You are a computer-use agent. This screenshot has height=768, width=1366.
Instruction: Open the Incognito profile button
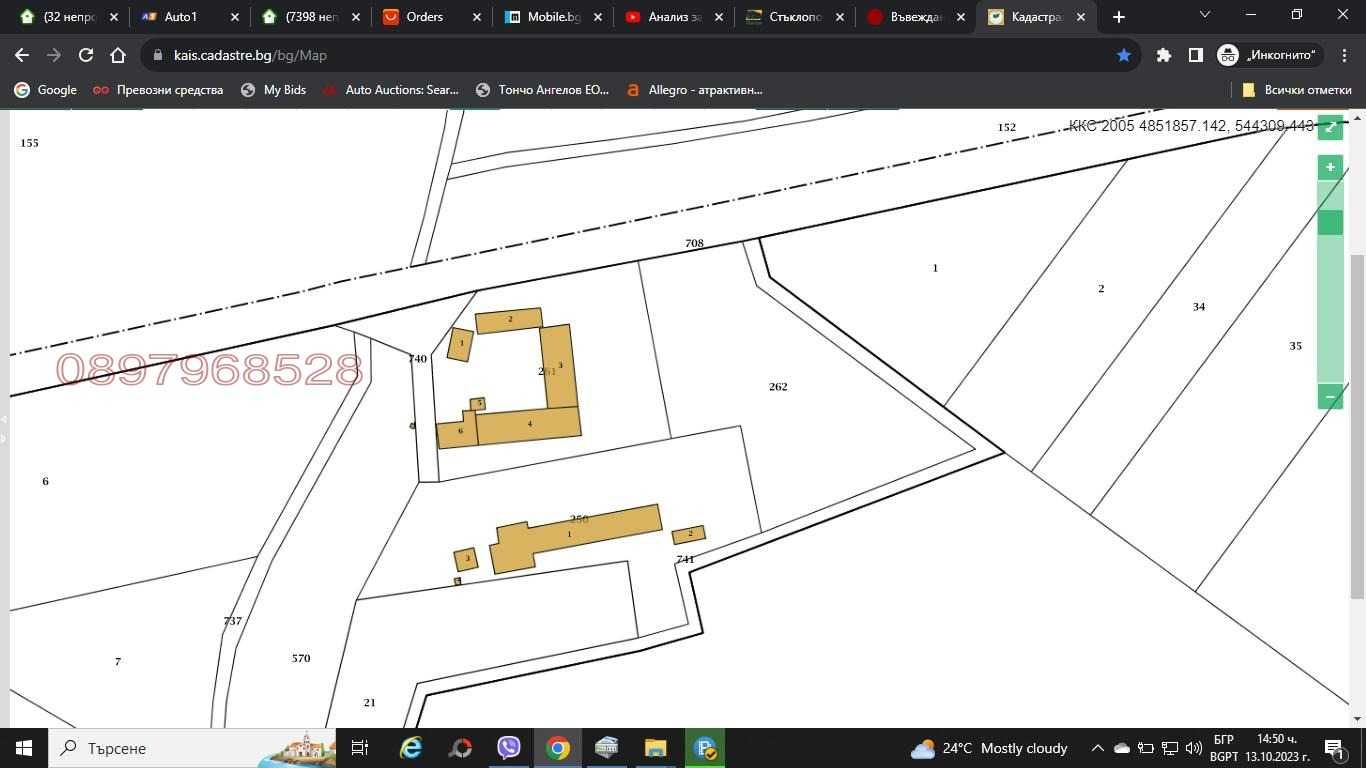click(x=1268, y=55)
